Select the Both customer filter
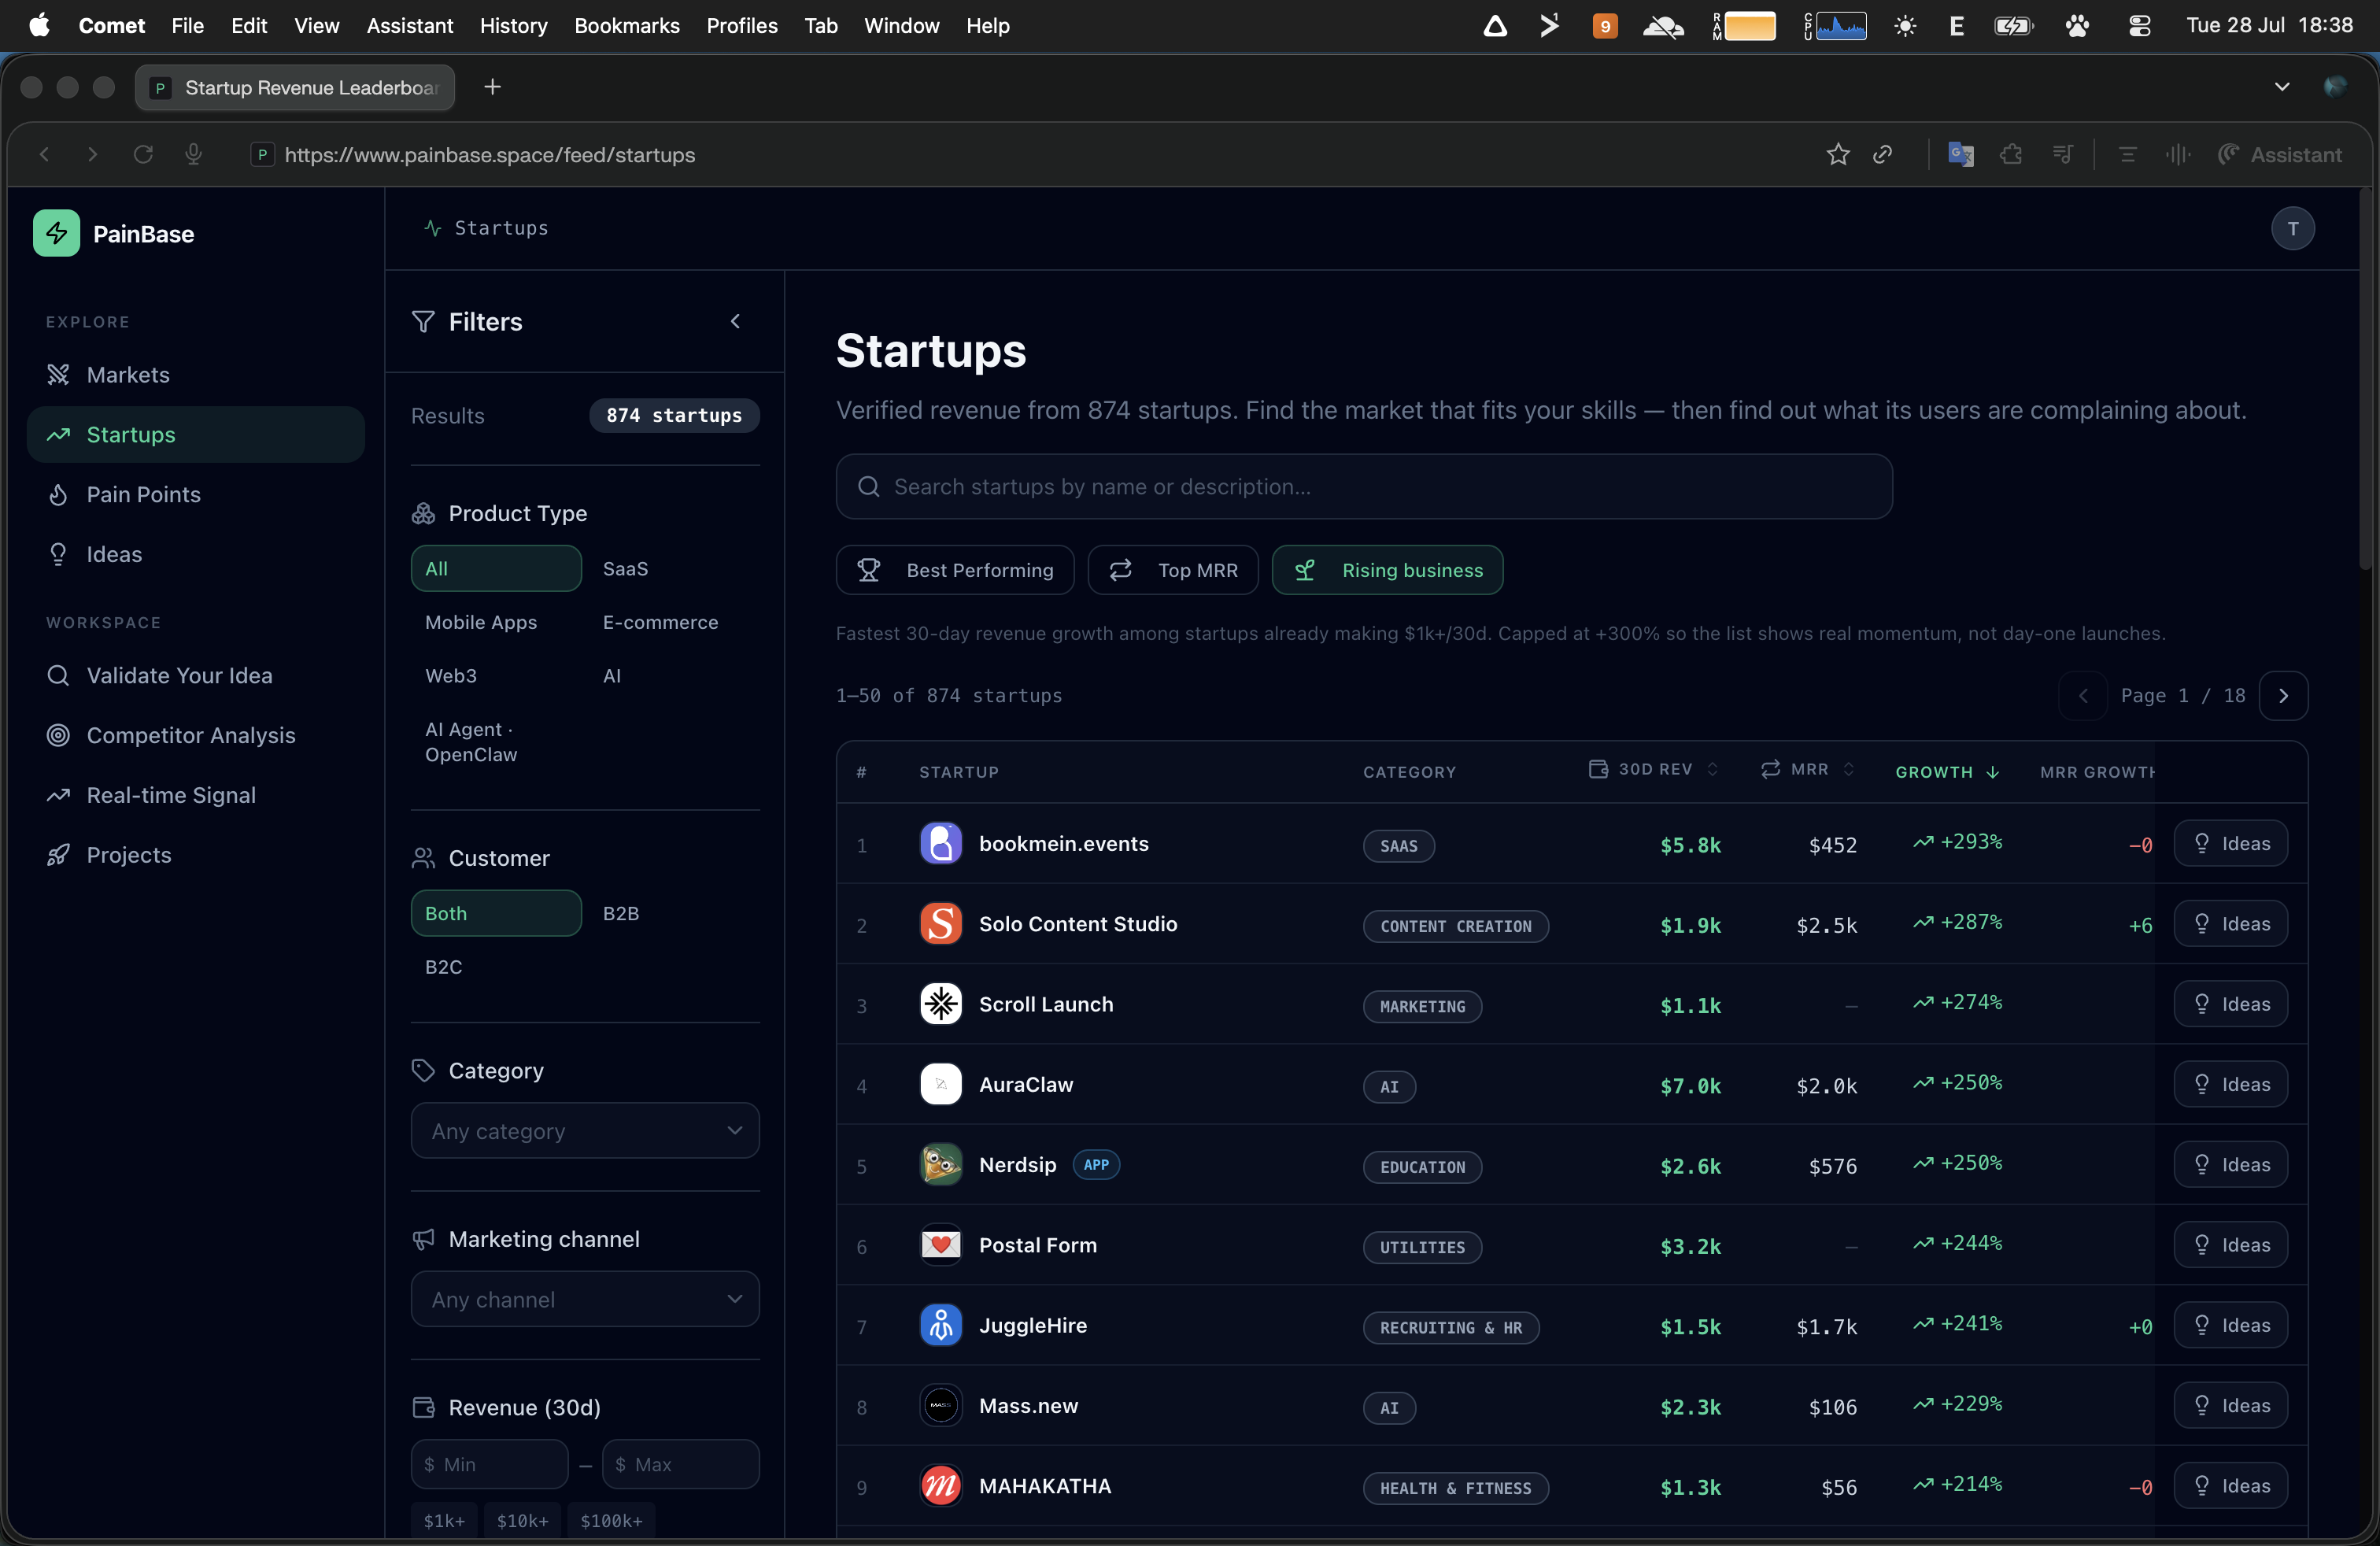The width and height of the screenshot is (2380, 1546). pyautogui.click(x=496, y=913)
